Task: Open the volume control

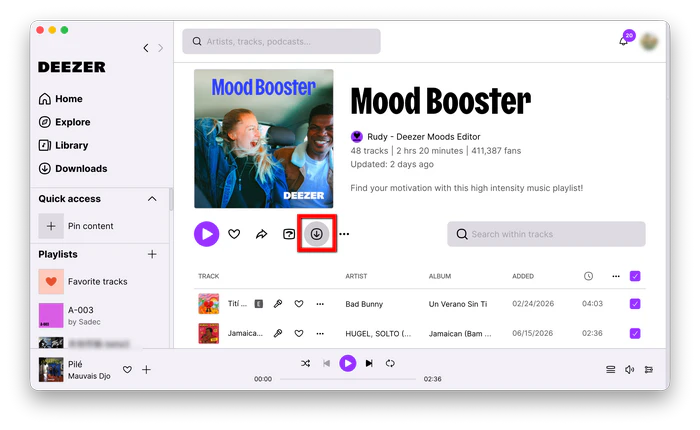Action: click(629, 369)
